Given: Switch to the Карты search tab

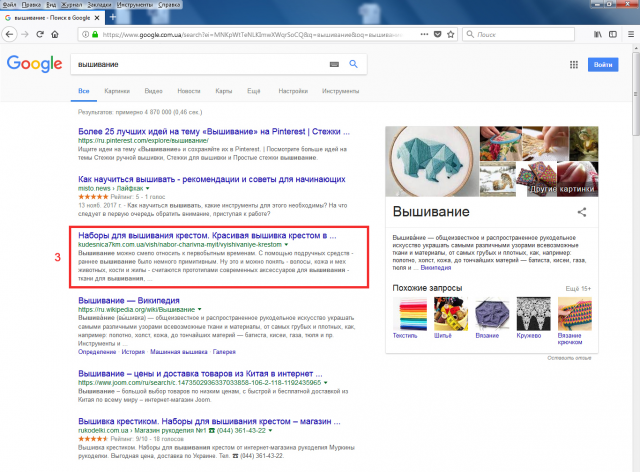Looking at the screenshot, I should [224, 91].
